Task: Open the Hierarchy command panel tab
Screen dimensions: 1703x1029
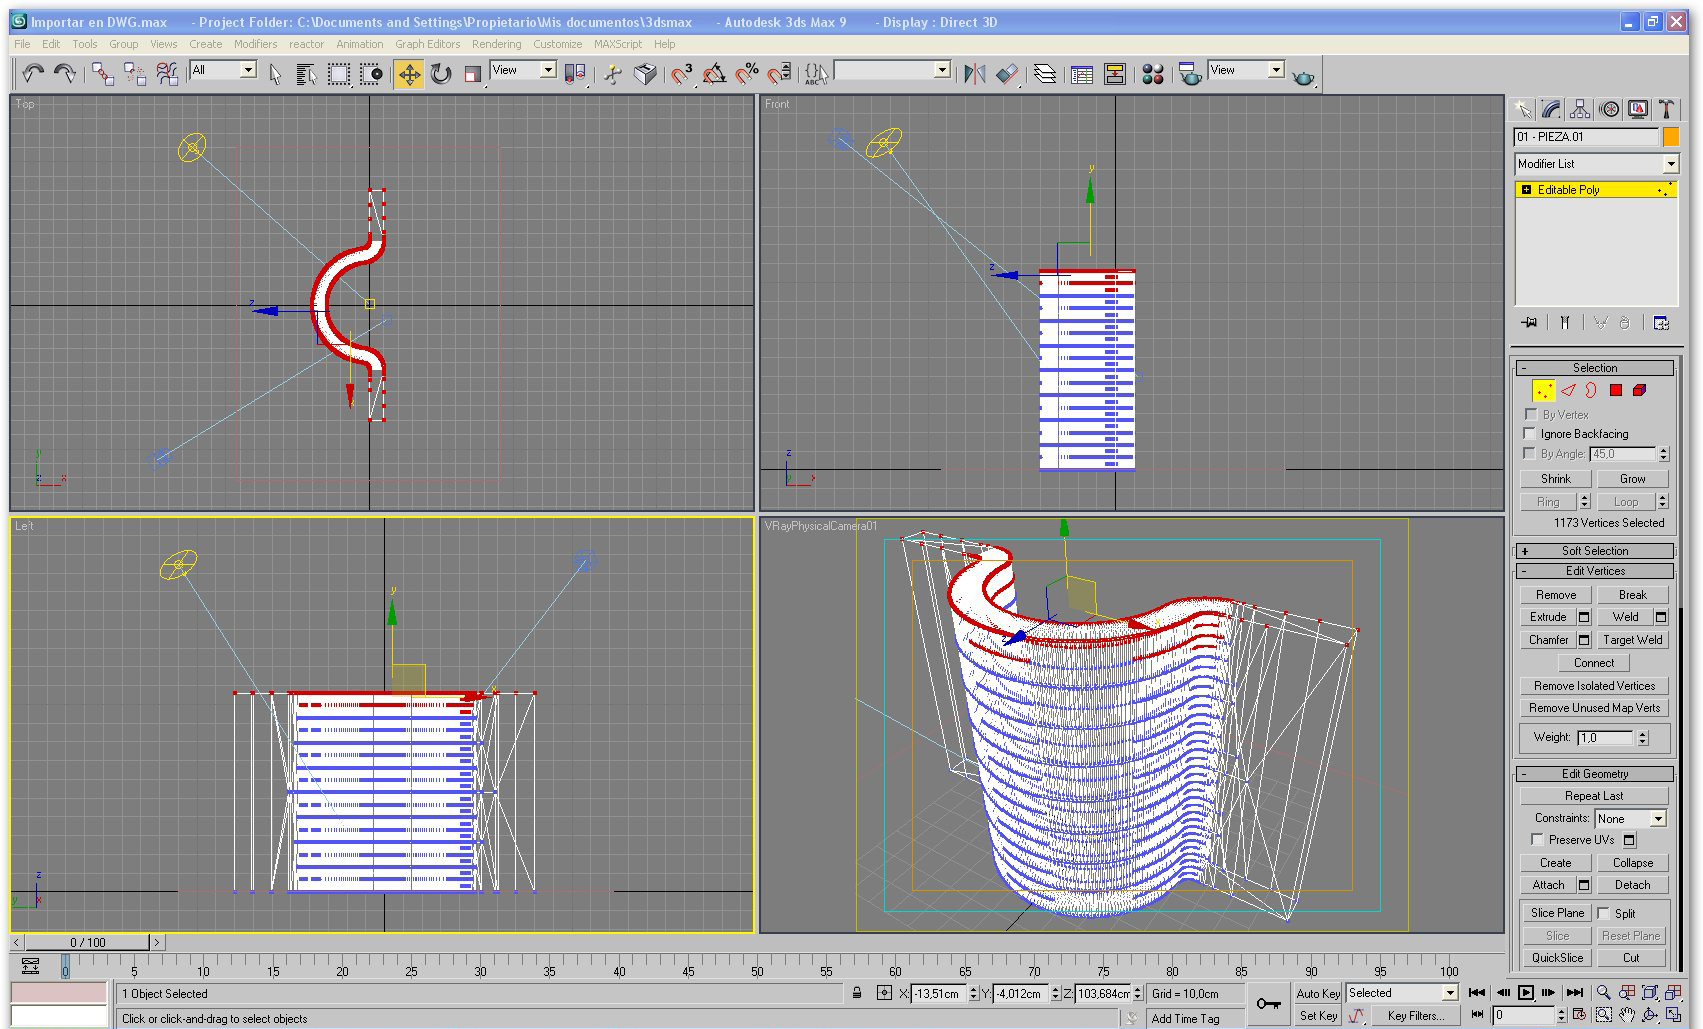Action: 1580,109
